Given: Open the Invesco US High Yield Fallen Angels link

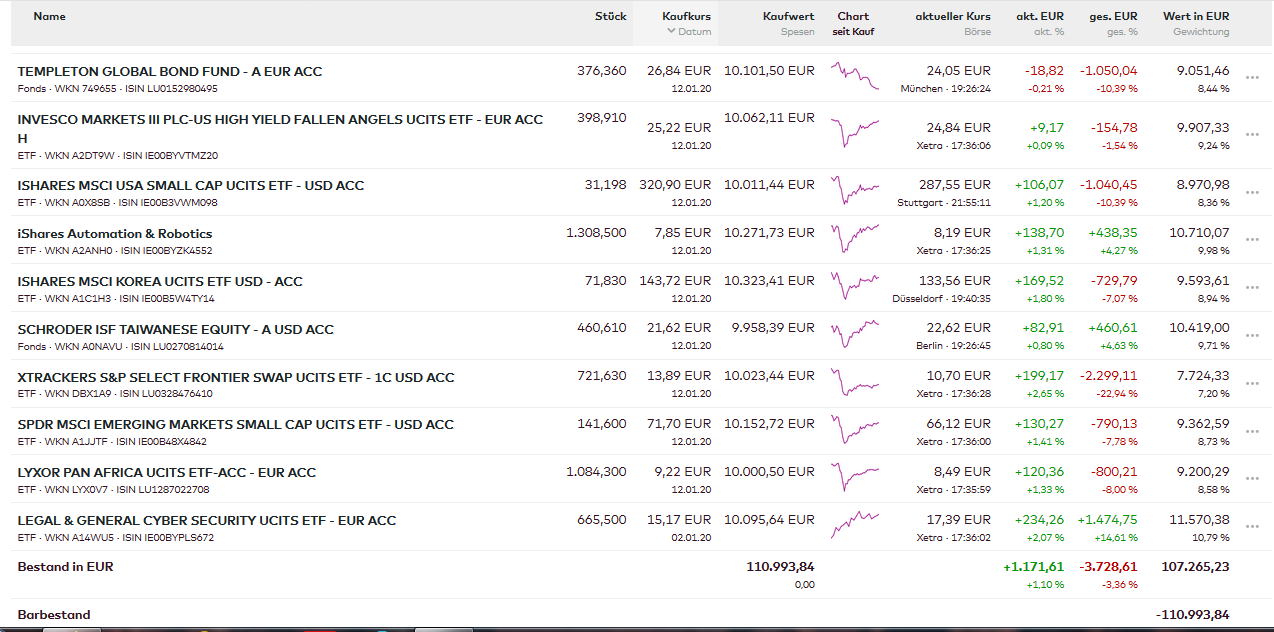Looking at the screenshot, I should click(x=280, y=119).
